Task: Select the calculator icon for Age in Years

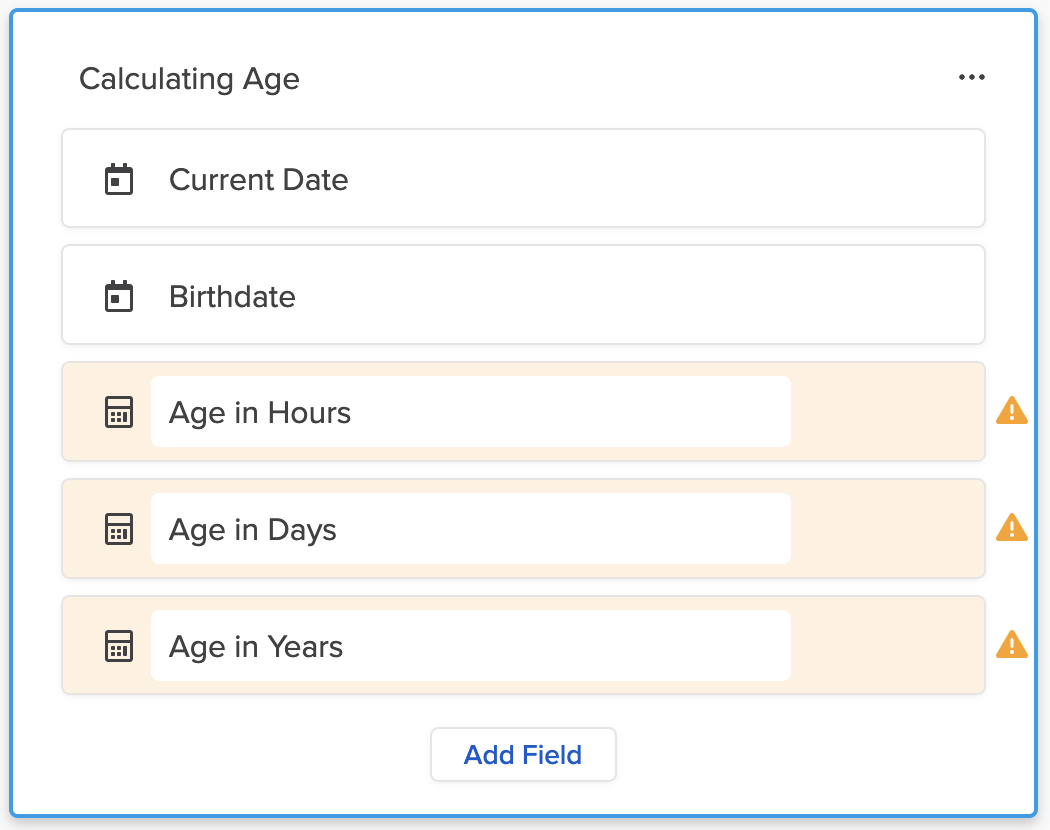Action: pyautogui.click(x=119, y=646)
